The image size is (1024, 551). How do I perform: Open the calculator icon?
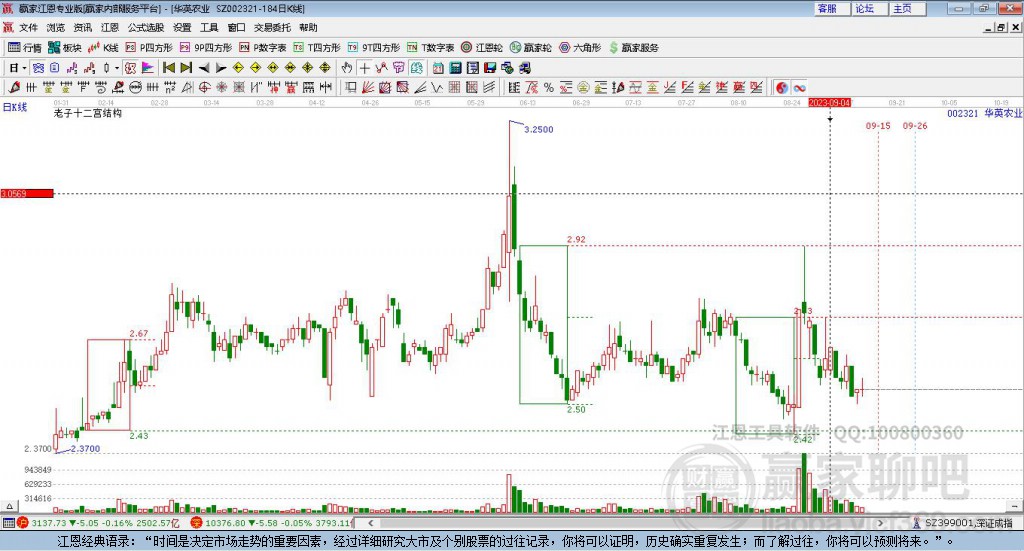point(456,67)
